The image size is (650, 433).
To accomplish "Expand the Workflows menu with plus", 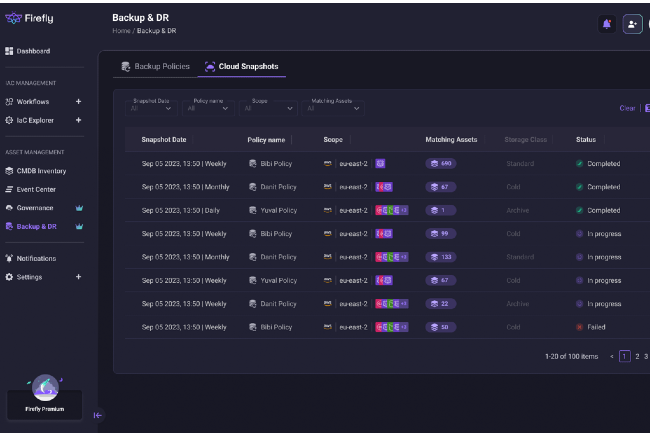I will tap(79, 102).
